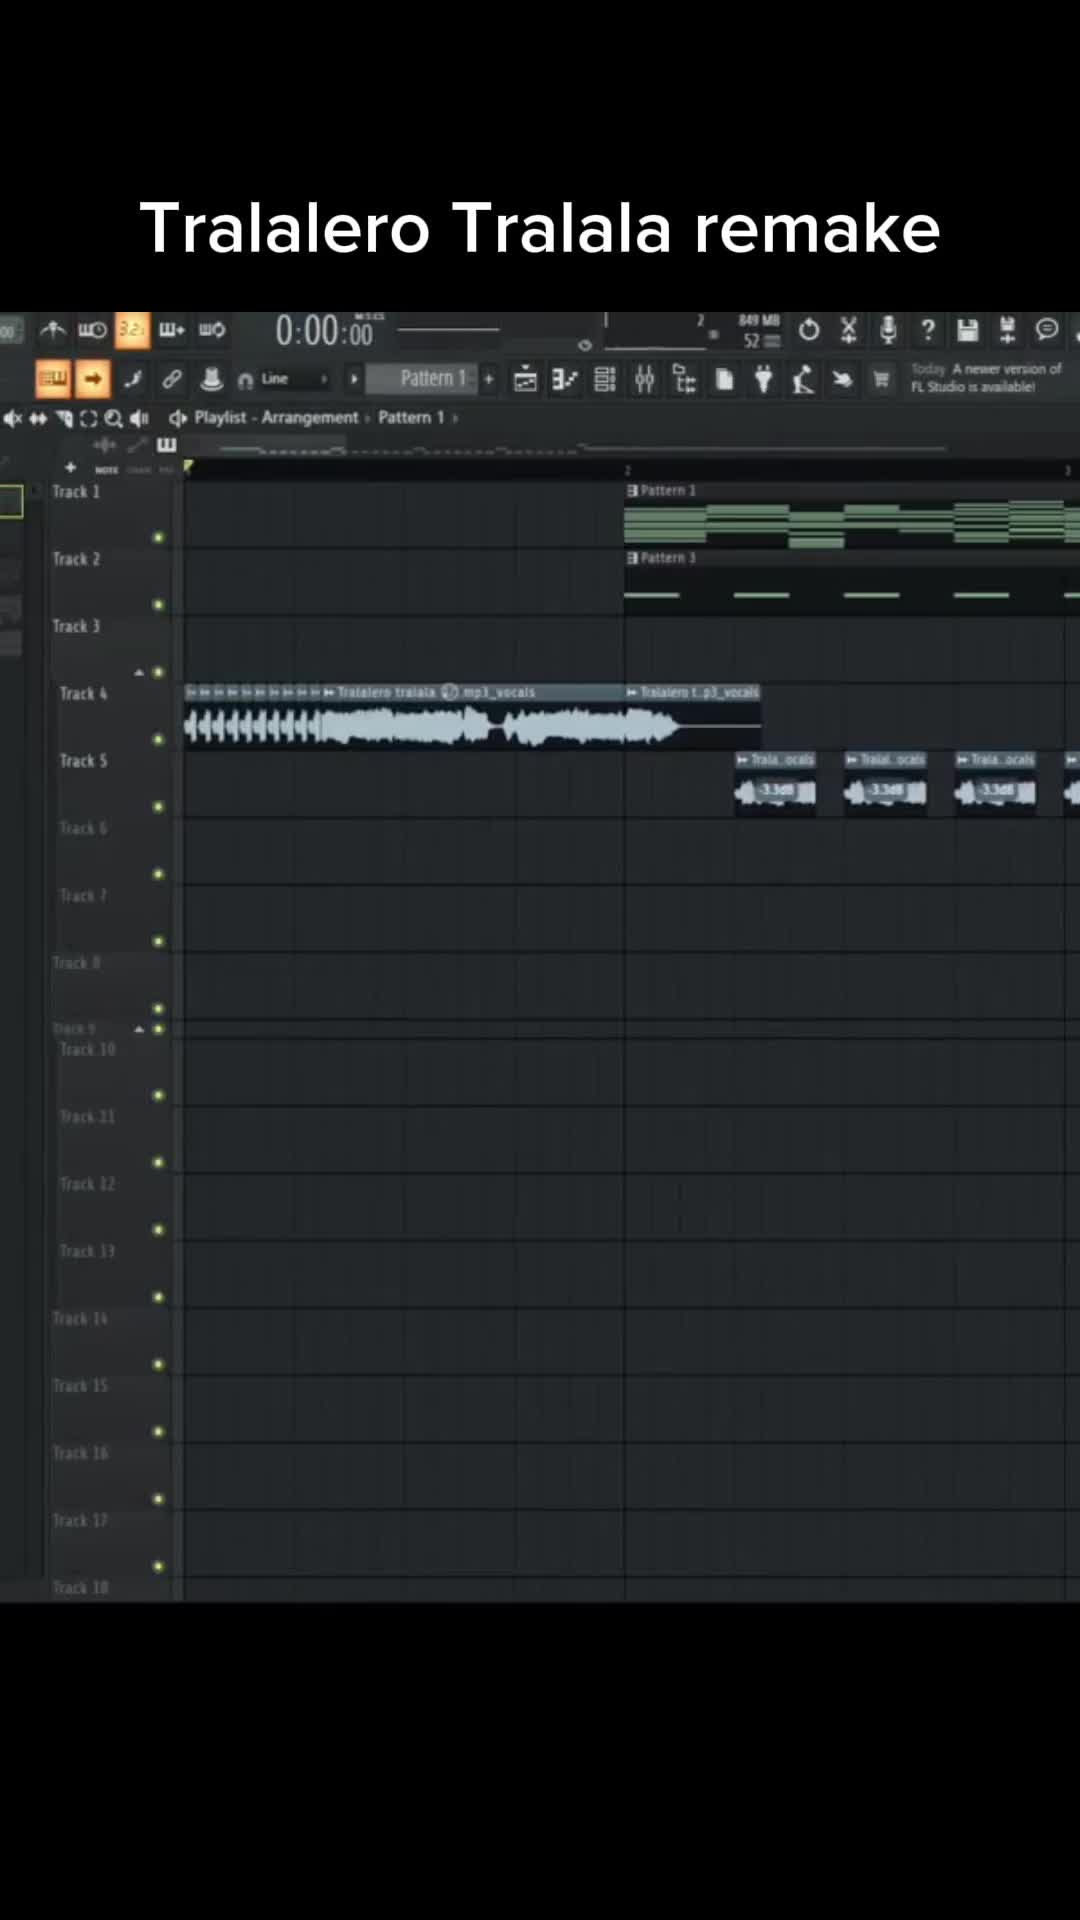The height and width of the screenshot is (1920, 1080).
Task: Add new pattern with plus button
Action: 489,379
